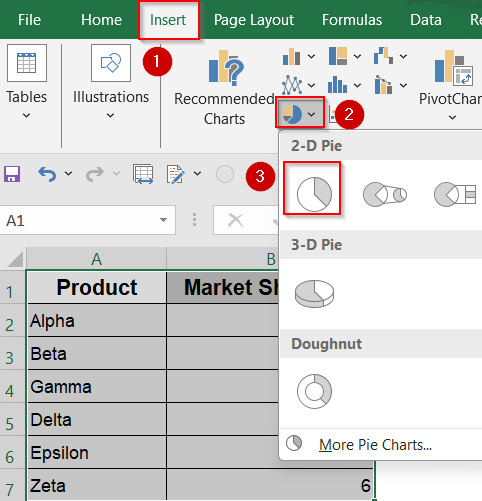Insert a hierarchy treemap chart

(x=338, y=56)
